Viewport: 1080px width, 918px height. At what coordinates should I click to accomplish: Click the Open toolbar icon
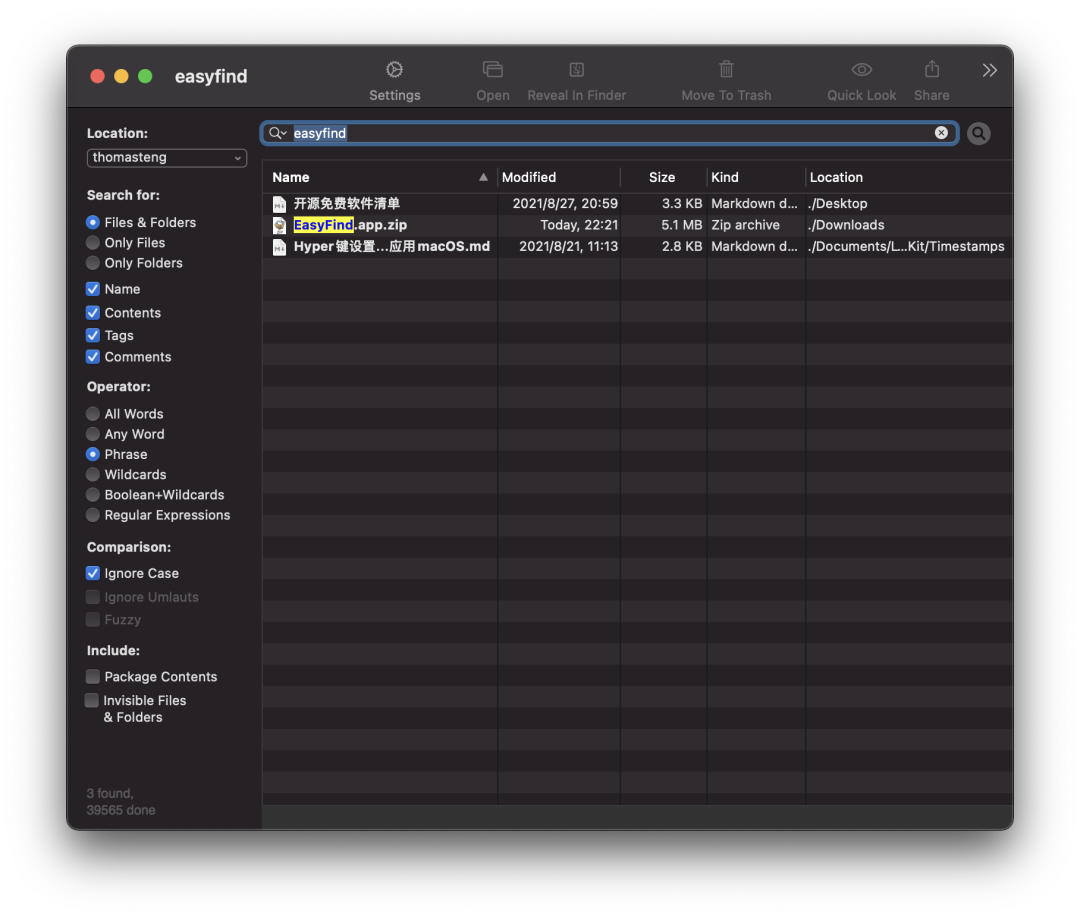(x=492, y=70)
